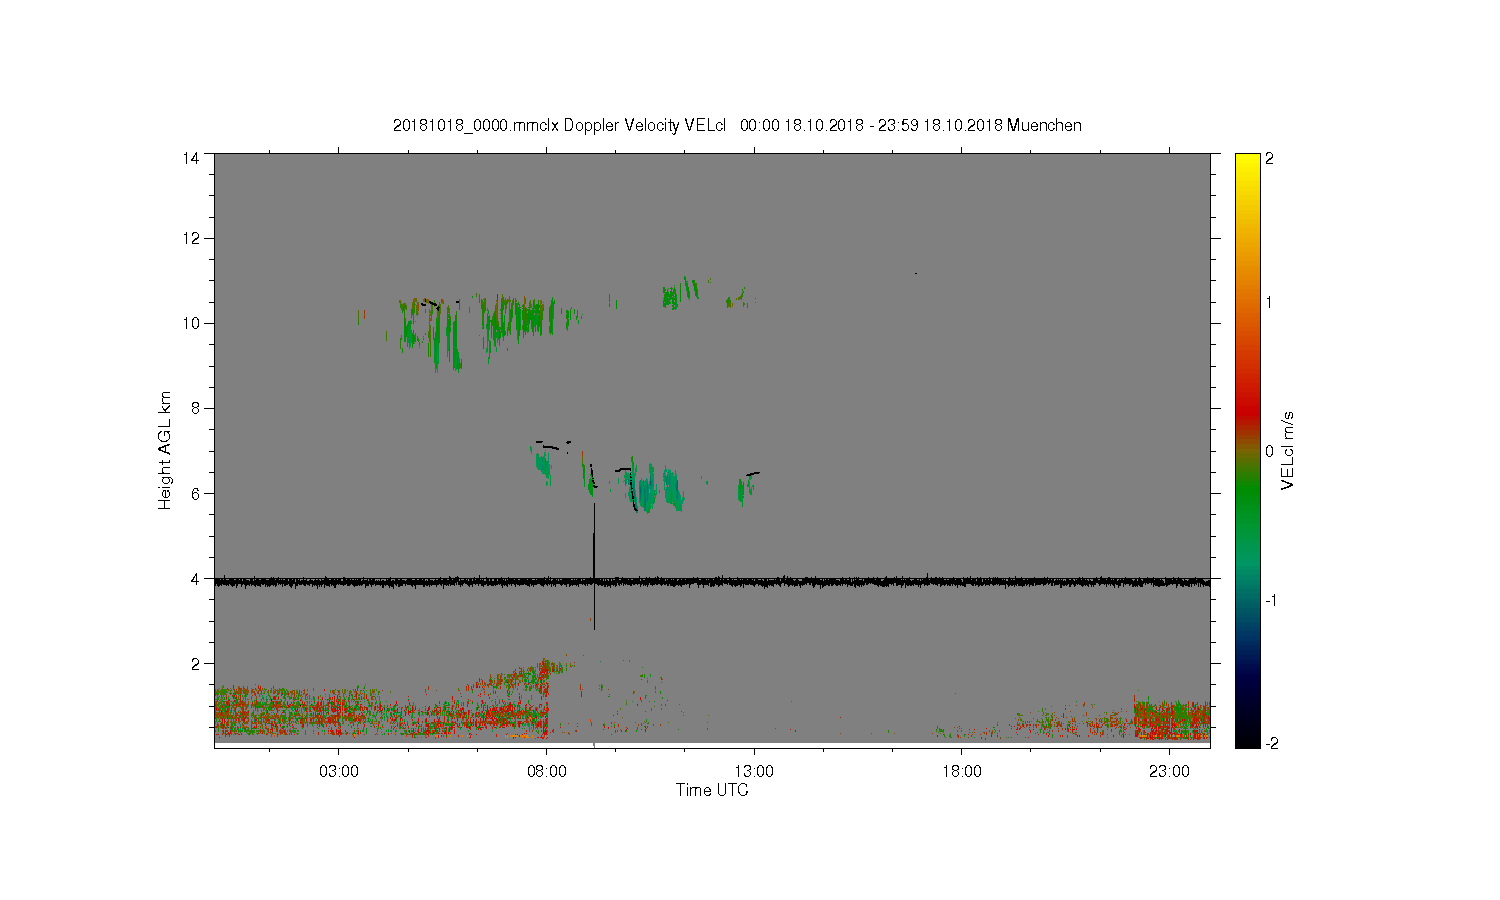Click the 'Height AGL km' axis label
This screenshot has height=900, width=1500.
[x=165, y=450]
